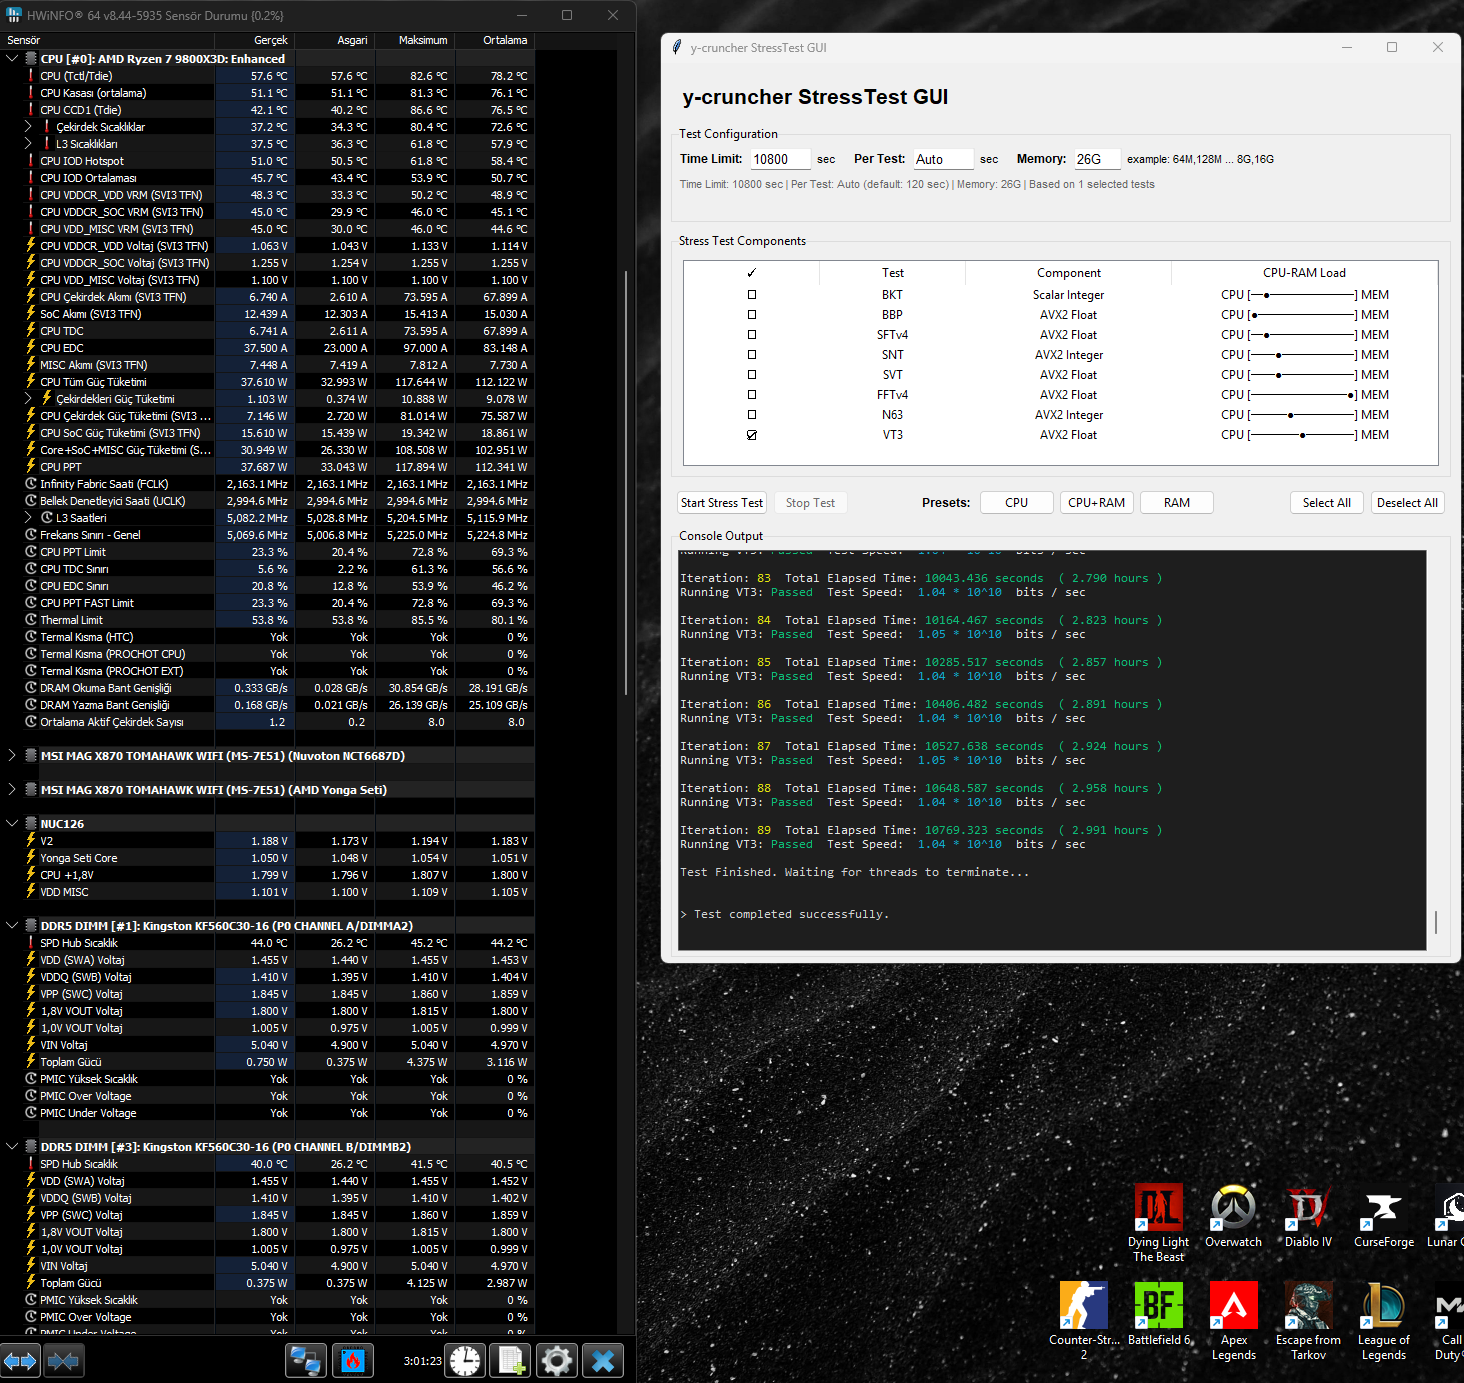
Task: Click the Maksimum column header
Action: [414, 40]
